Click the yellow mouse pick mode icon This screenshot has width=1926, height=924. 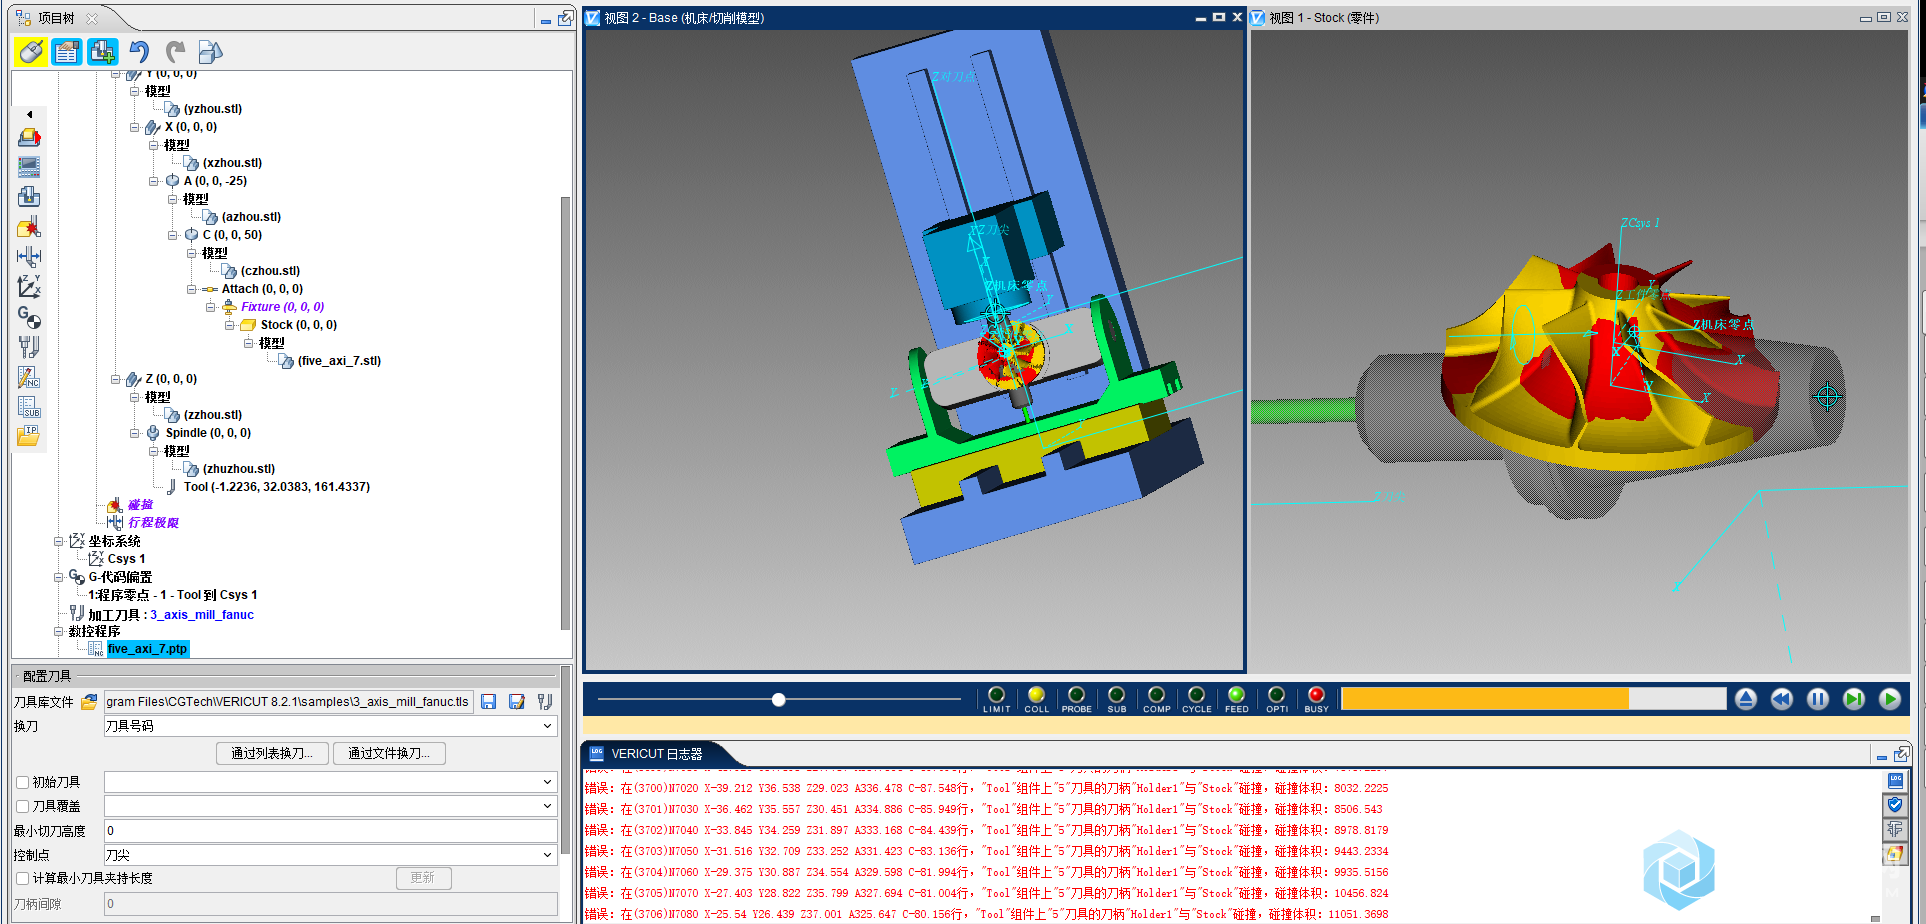31,52
